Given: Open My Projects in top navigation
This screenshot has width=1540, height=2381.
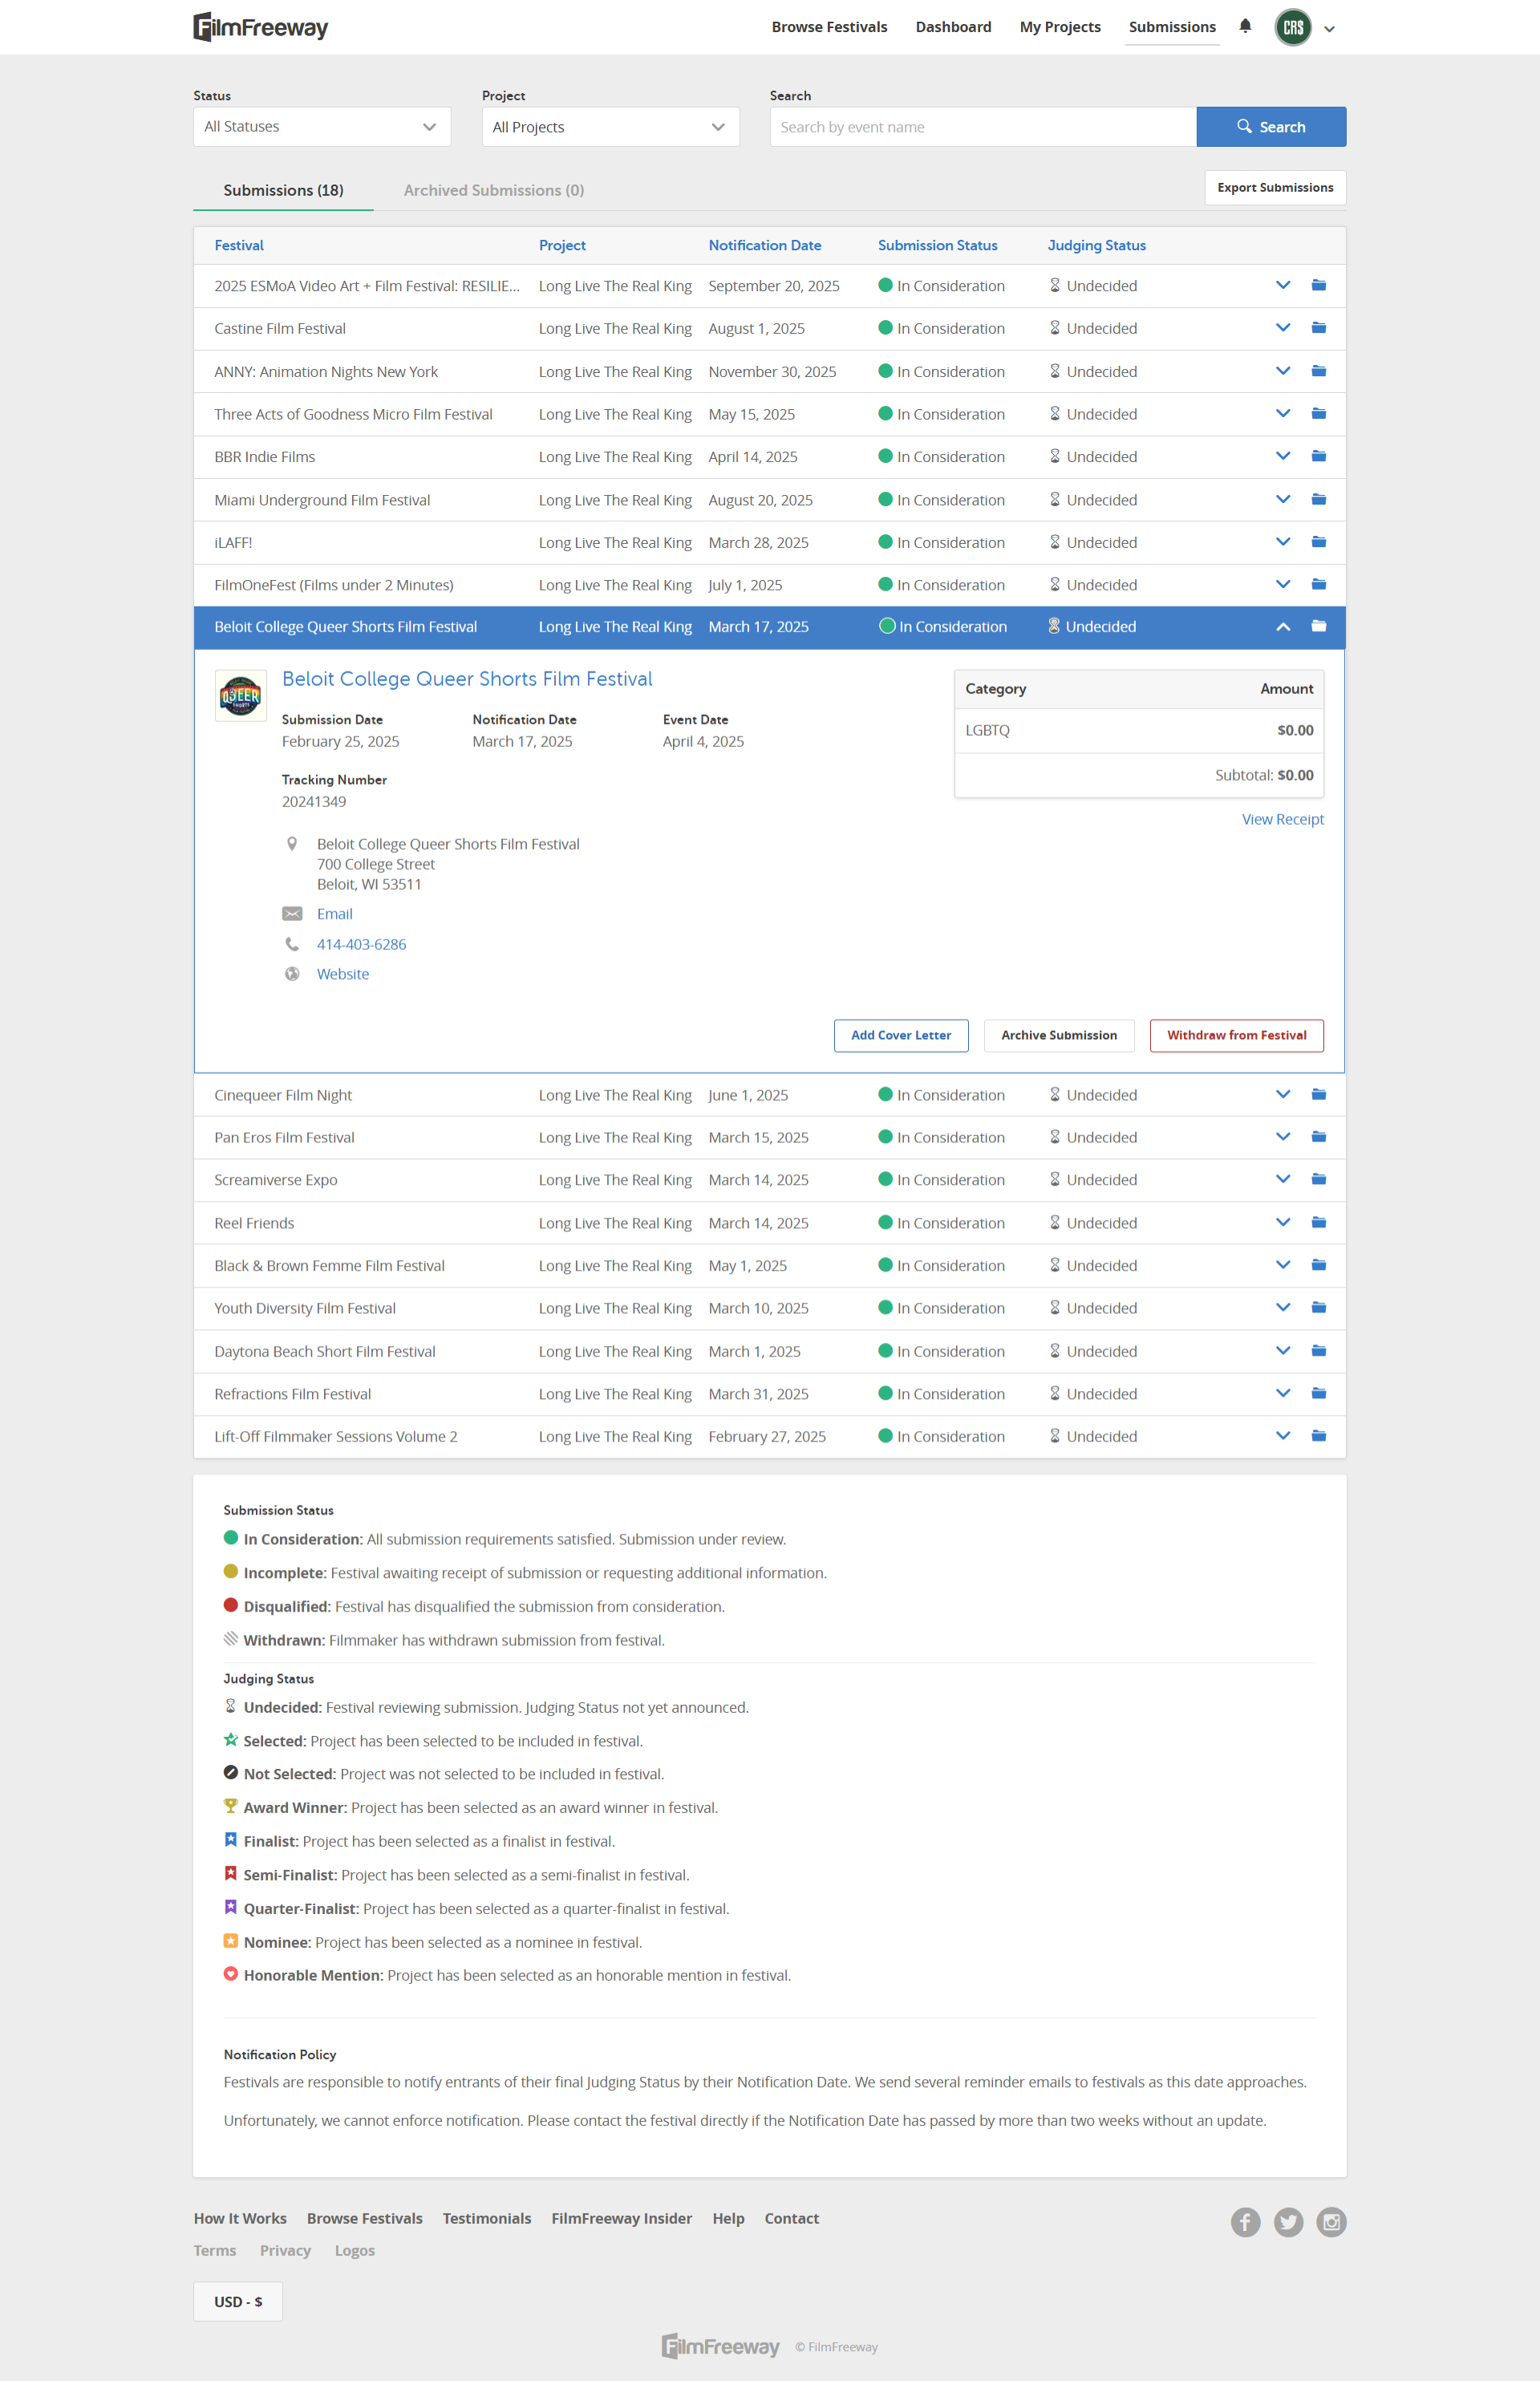Looking at the screenshot, I should [x=1060, y=27].
